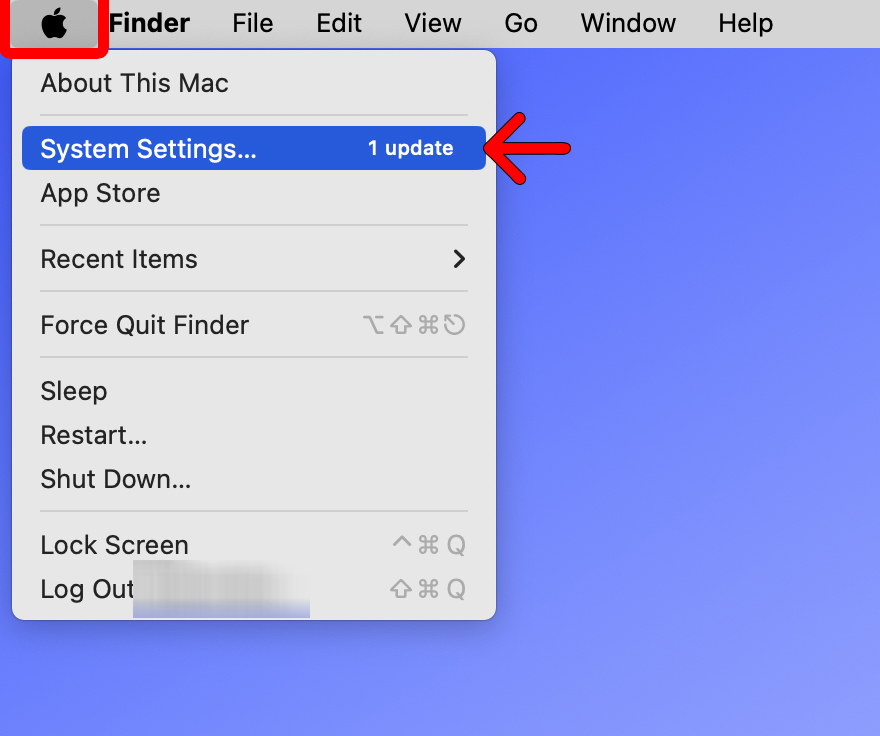Open the Go menu
The height and width of the screenshot is (736, 880).
(x=521, y=23)
